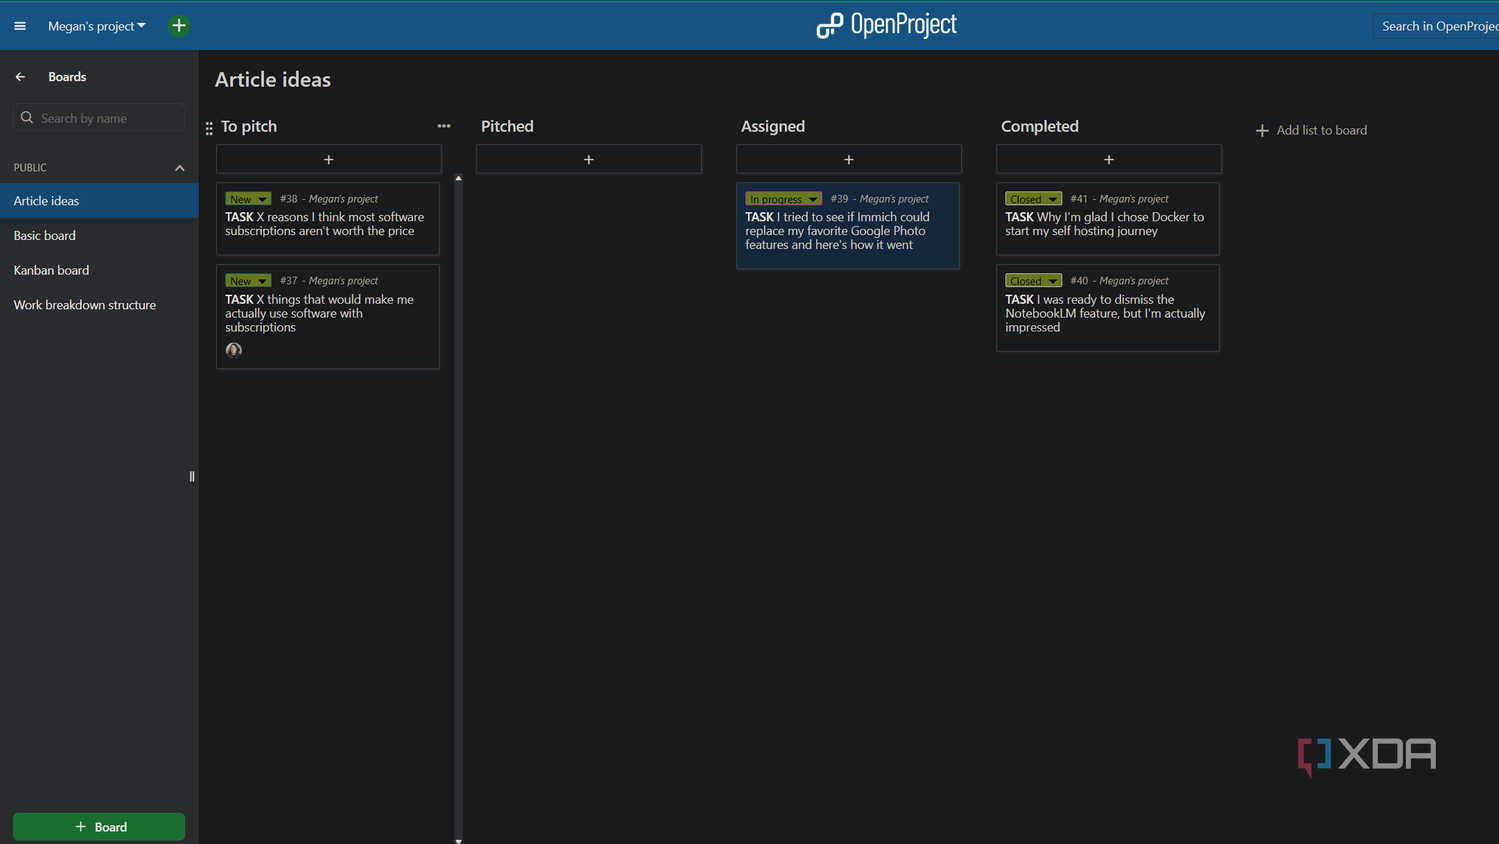Viewport: 1499px width, 844px height.
Task: Click the To pitch list title
Action: point(249,127)
